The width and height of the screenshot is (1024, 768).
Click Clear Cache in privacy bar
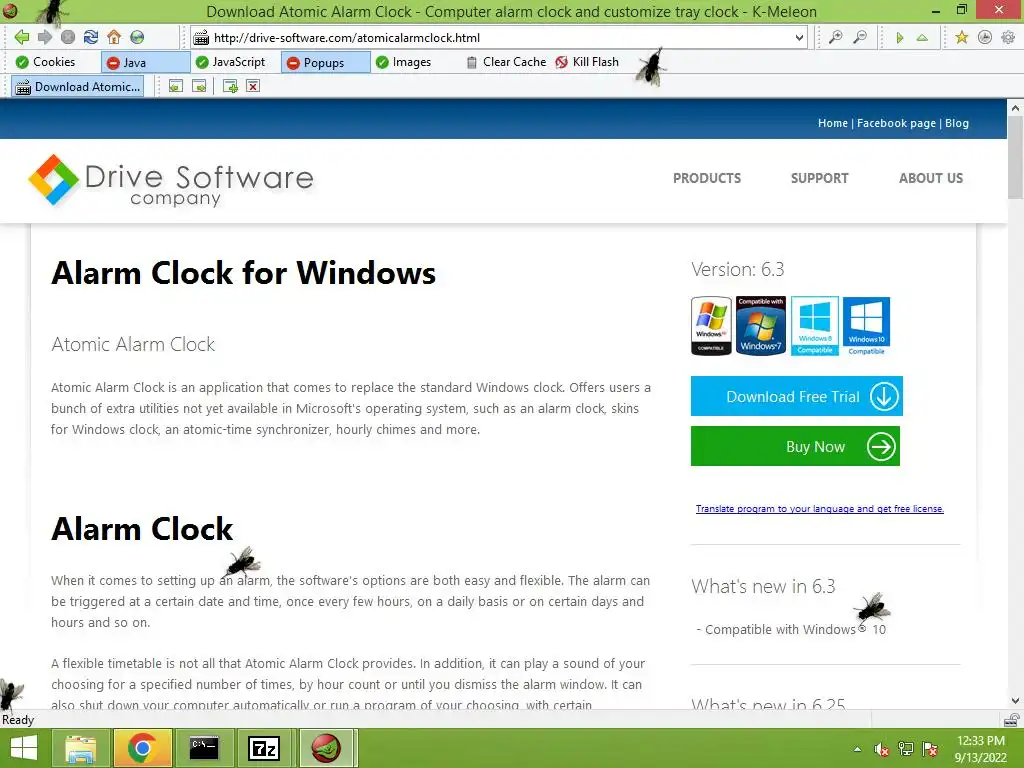tap(506, 62)
